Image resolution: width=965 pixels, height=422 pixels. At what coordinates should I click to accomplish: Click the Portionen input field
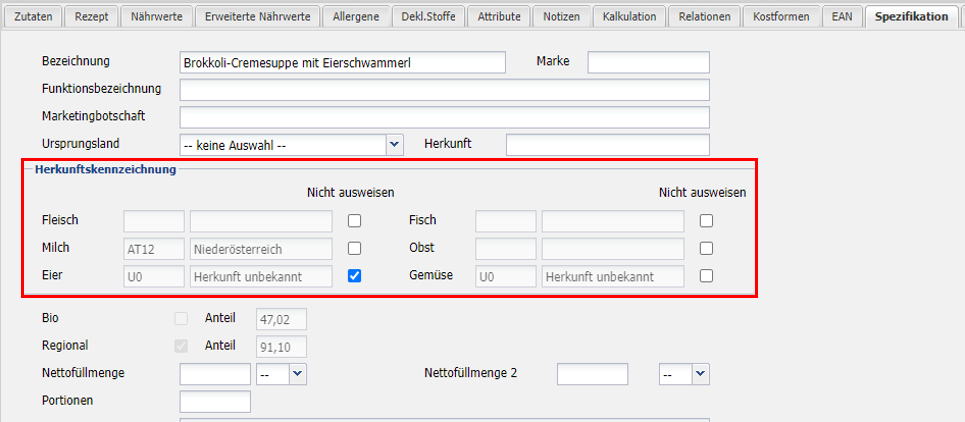coord(215,402)
